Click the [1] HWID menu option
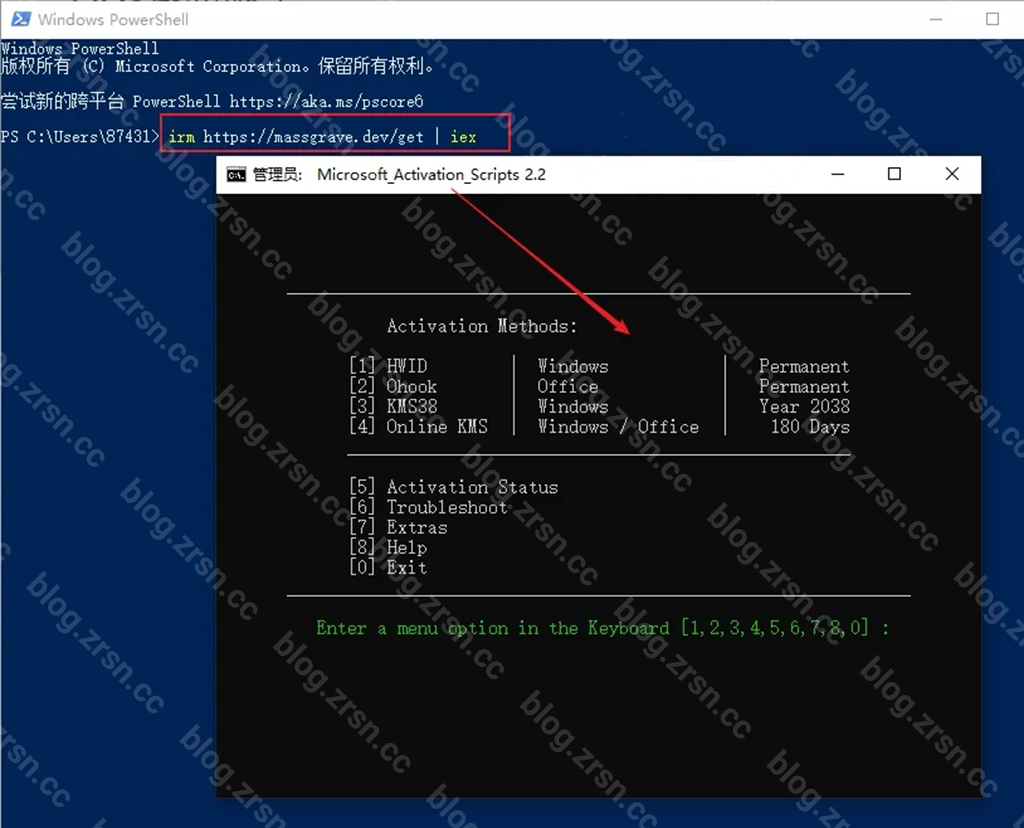The image size is (1024, 828). (389, 366)
